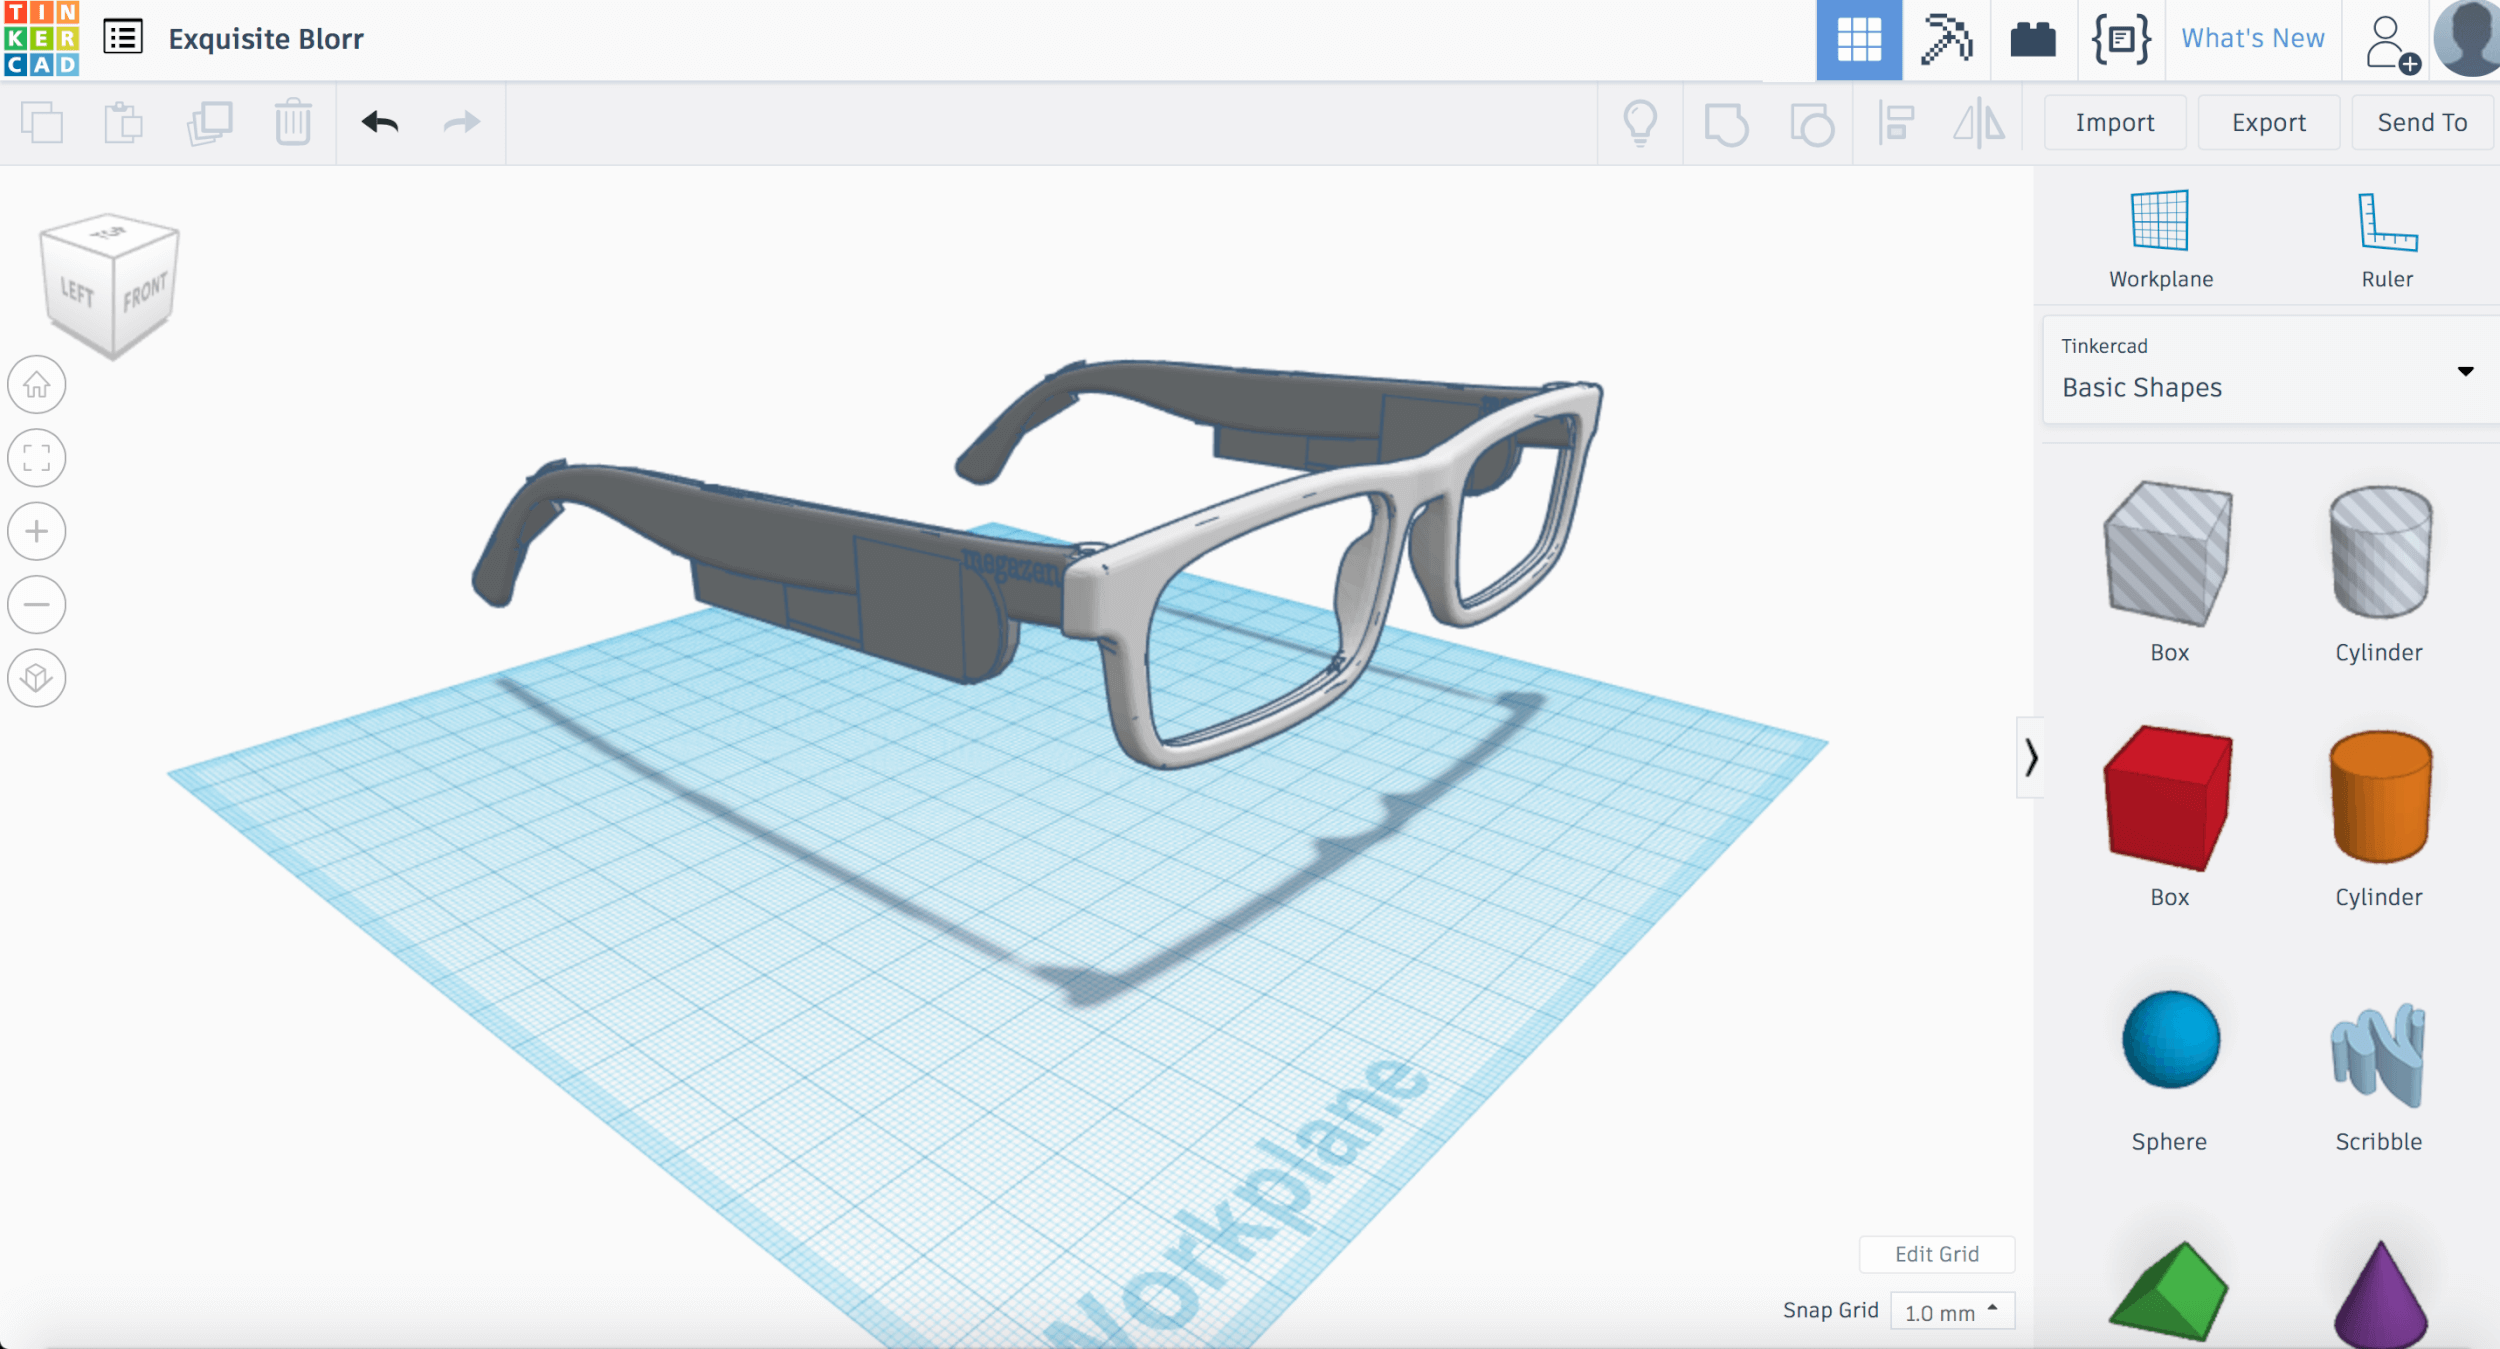Collapse the shapes panel with the chevron
This screenshot has width=2500, height=1349.
(2030, 757)
